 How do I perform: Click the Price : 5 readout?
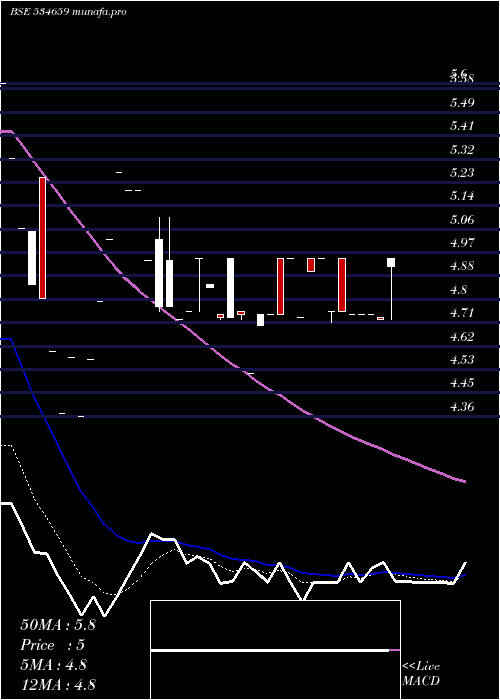pyautogui.click(x=52, y=645)
